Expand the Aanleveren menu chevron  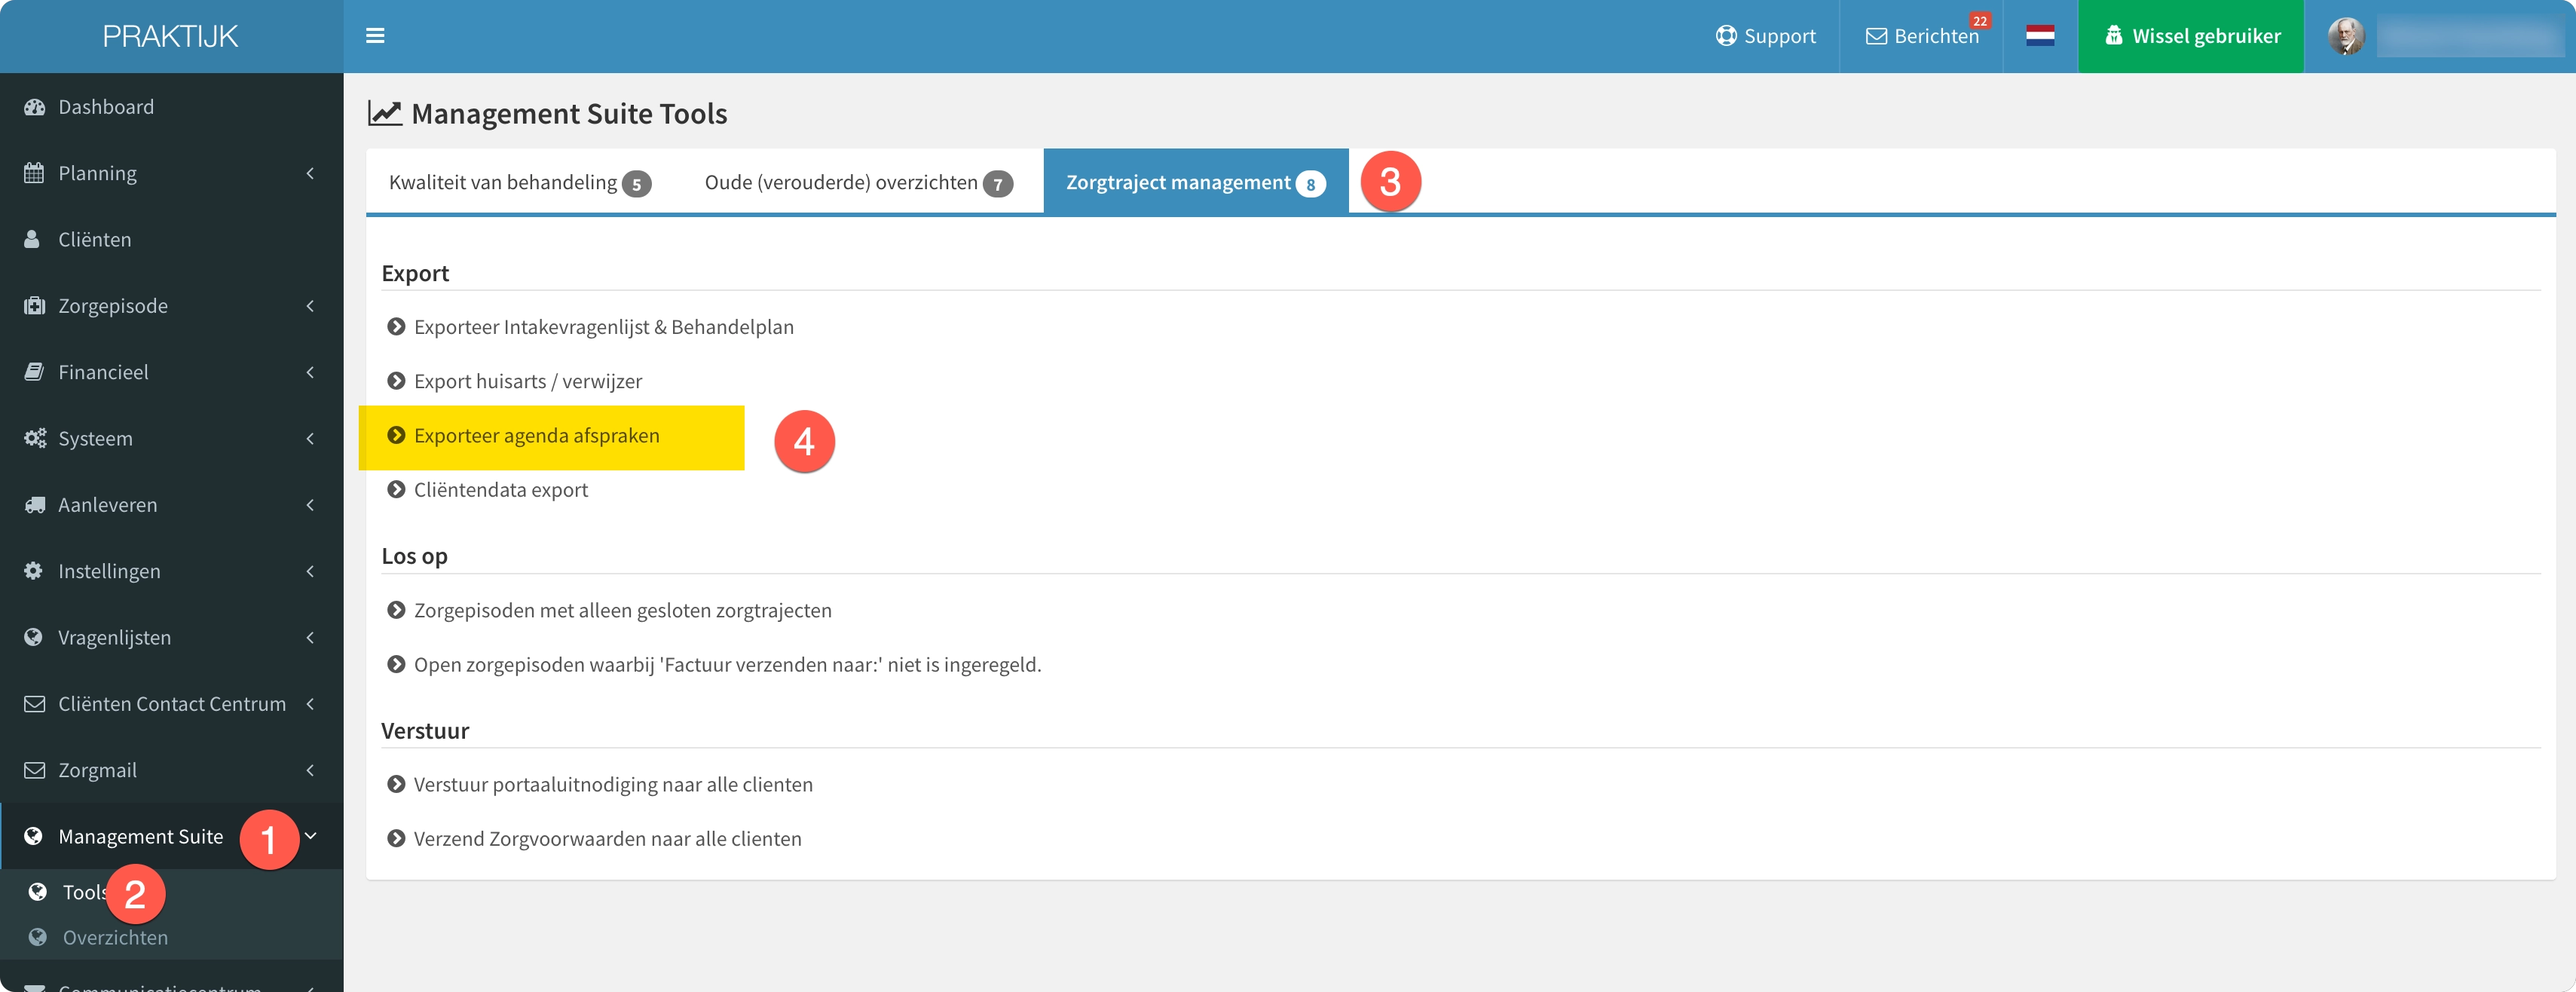pyautogui.click(x=310, y=505)
